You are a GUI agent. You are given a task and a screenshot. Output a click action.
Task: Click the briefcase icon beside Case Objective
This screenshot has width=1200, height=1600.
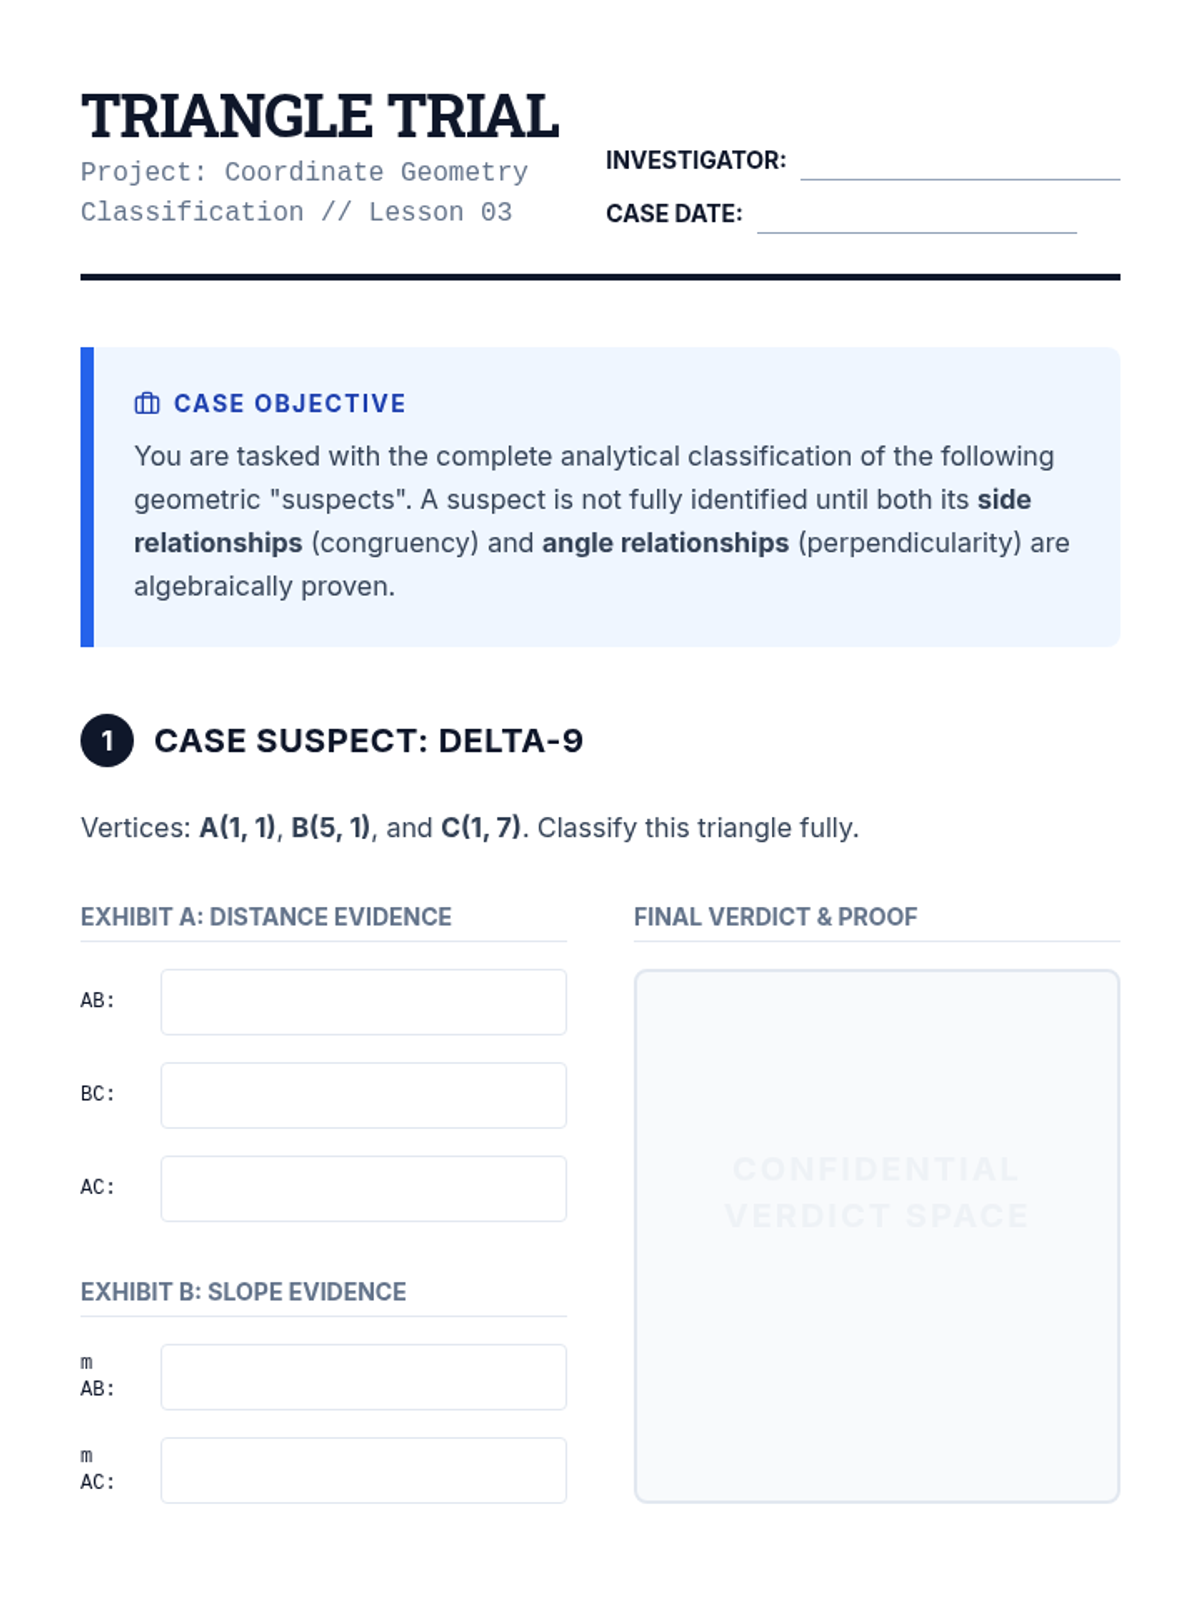click(147, 403)
